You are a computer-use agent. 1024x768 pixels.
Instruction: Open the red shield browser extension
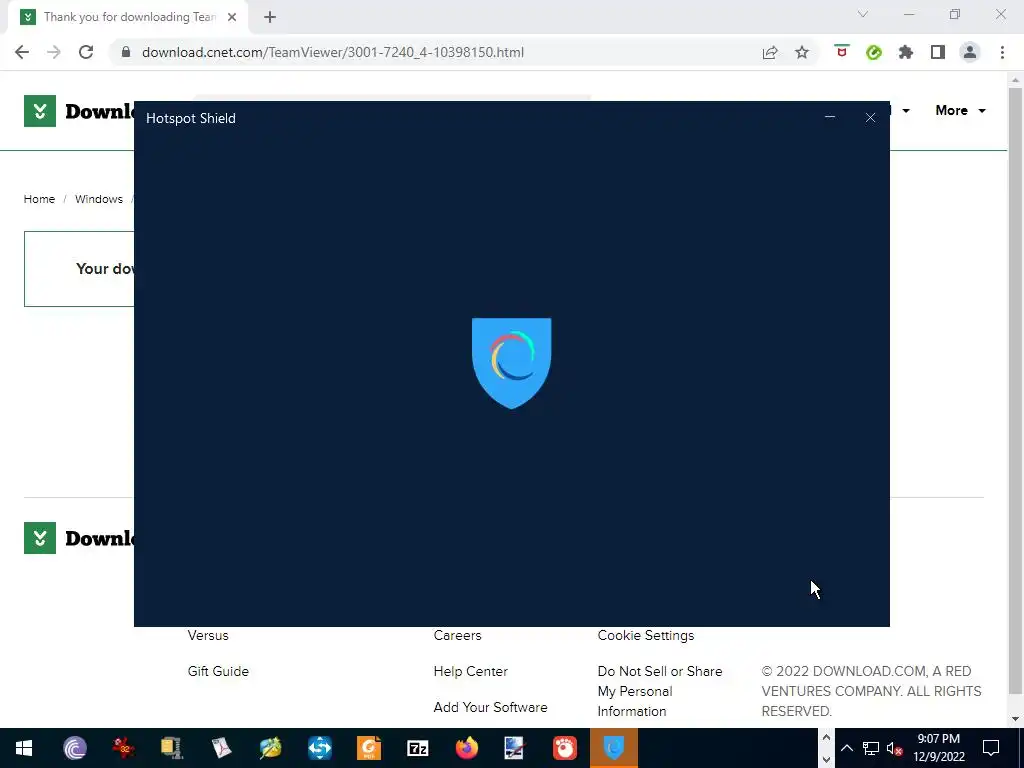tap(842, 52)
